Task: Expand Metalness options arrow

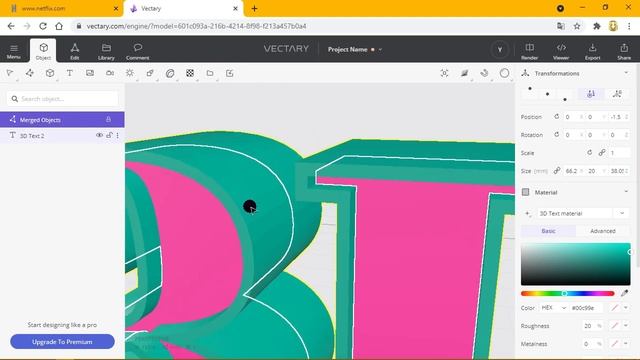Action: (x=626, y=343)
